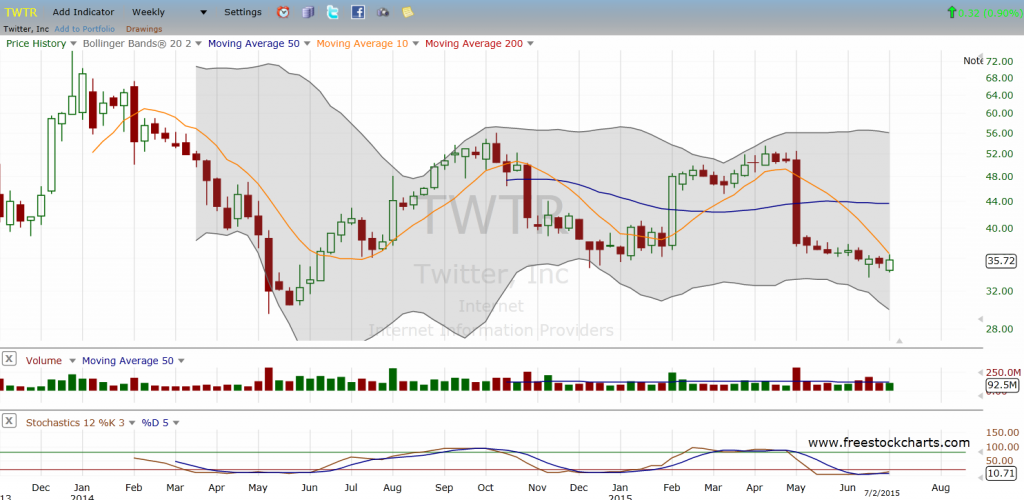Click the current price tag 35.72
Screen dimensions: 1024x500
click(x=1000, y=261)
